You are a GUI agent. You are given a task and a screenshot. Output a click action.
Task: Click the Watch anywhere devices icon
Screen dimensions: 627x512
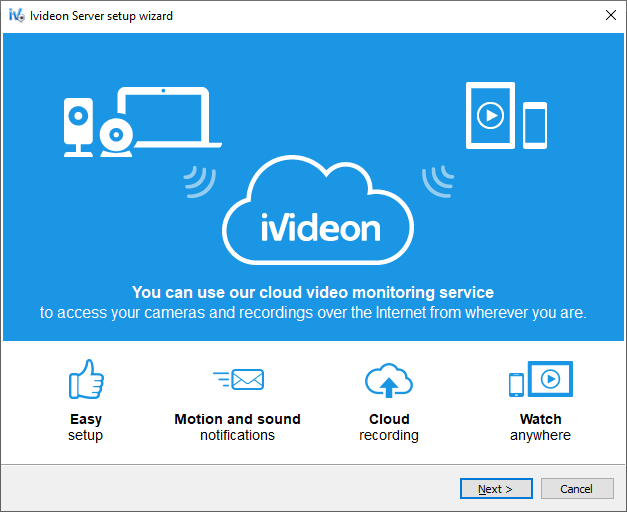541,379
